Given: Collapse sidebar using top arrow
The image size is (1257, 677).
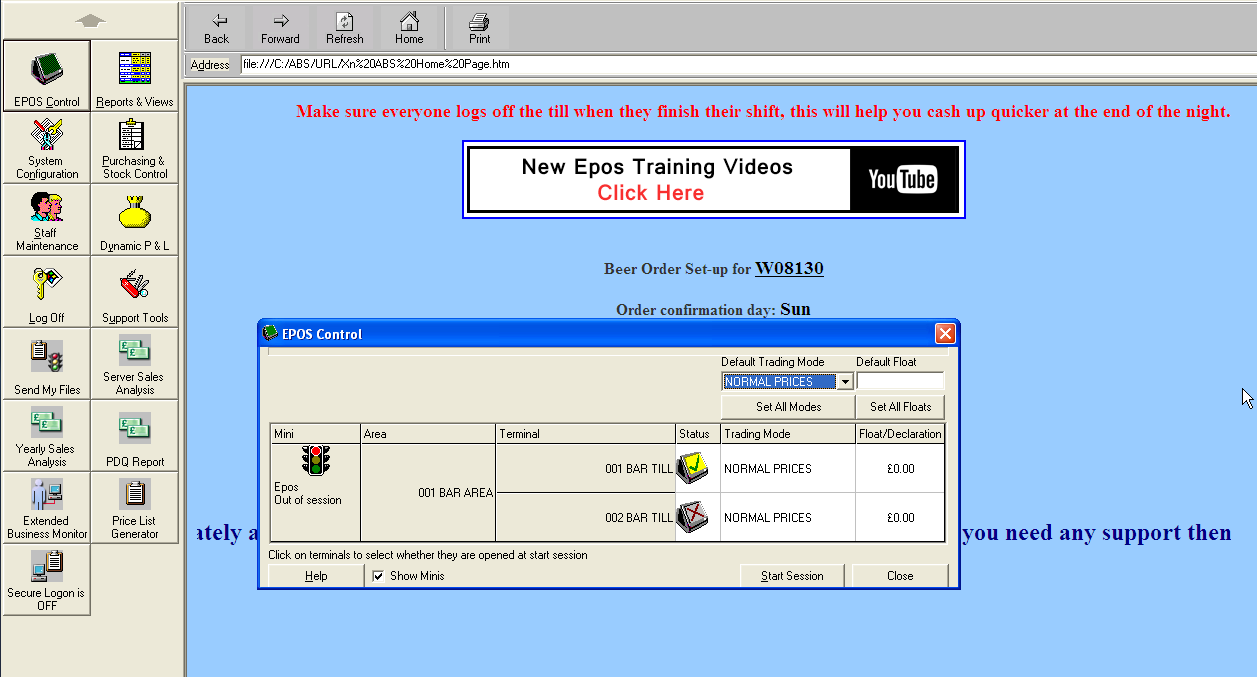Looking at the screenshot, I should (x=90, y=20).
